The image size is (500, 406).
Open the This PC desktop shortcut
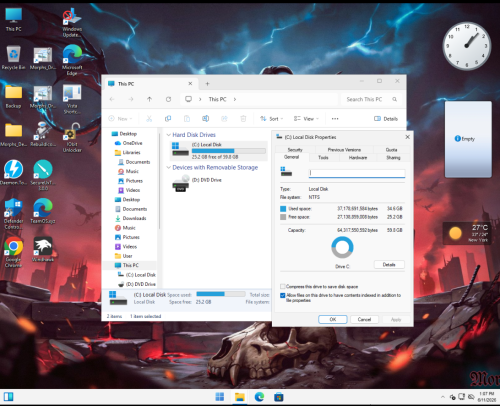[14, 19]
